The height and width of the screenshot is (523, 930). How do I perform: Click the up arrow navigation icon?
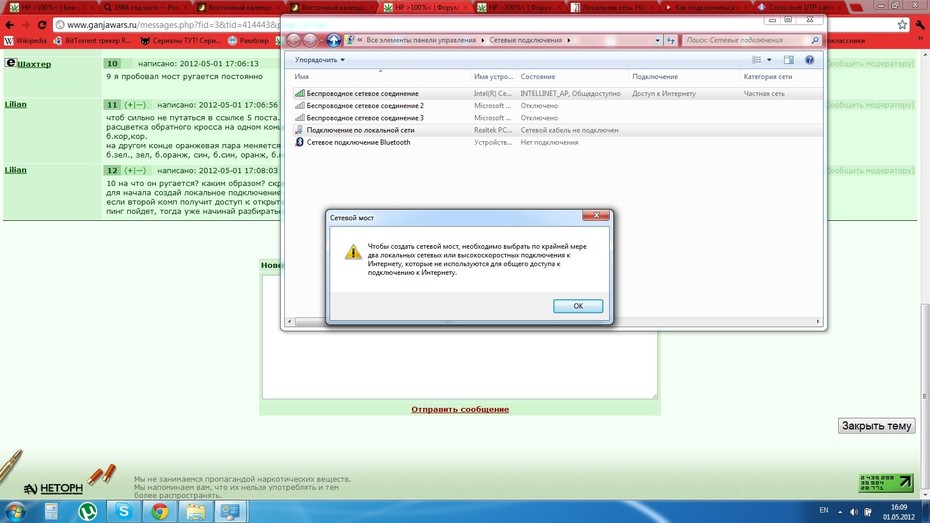pyautogui.click(x=333, y=40)
